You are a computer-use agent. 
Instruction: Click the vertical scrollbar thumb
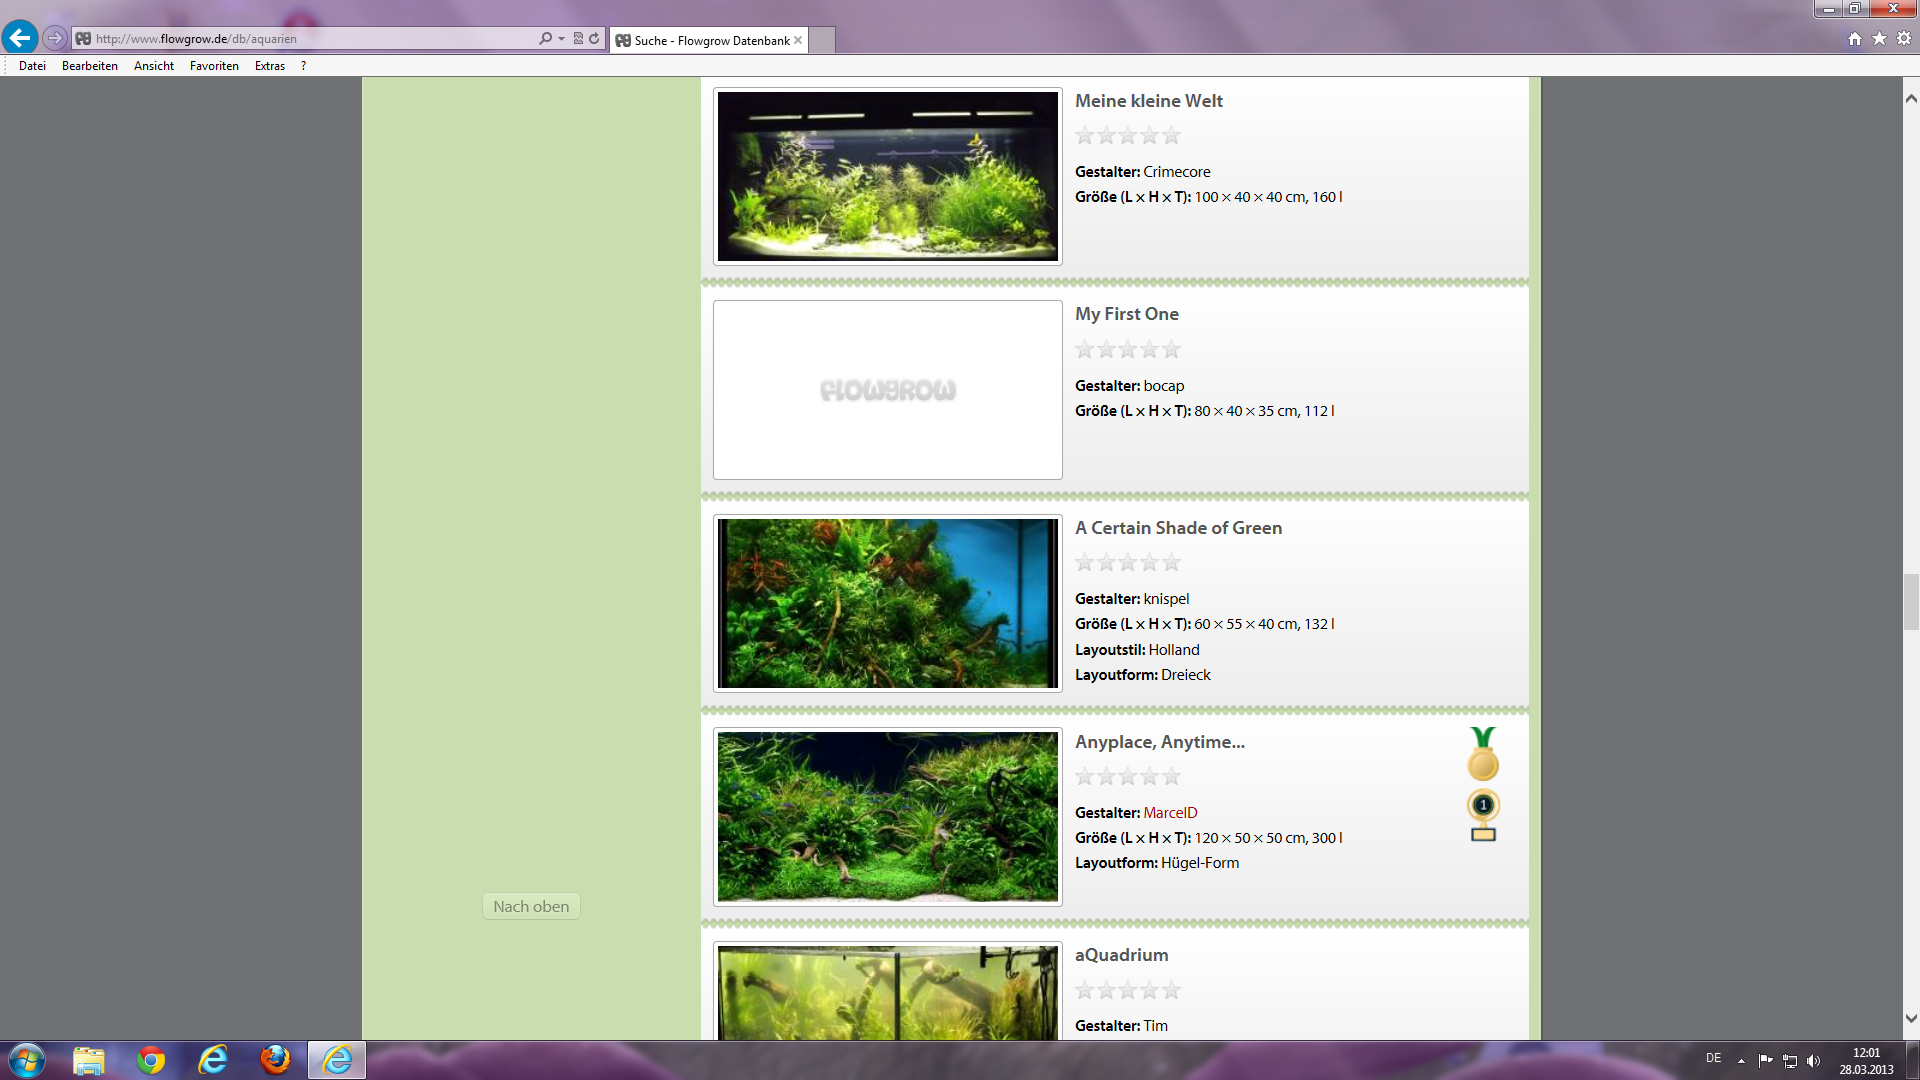(x=1911, y=602)
